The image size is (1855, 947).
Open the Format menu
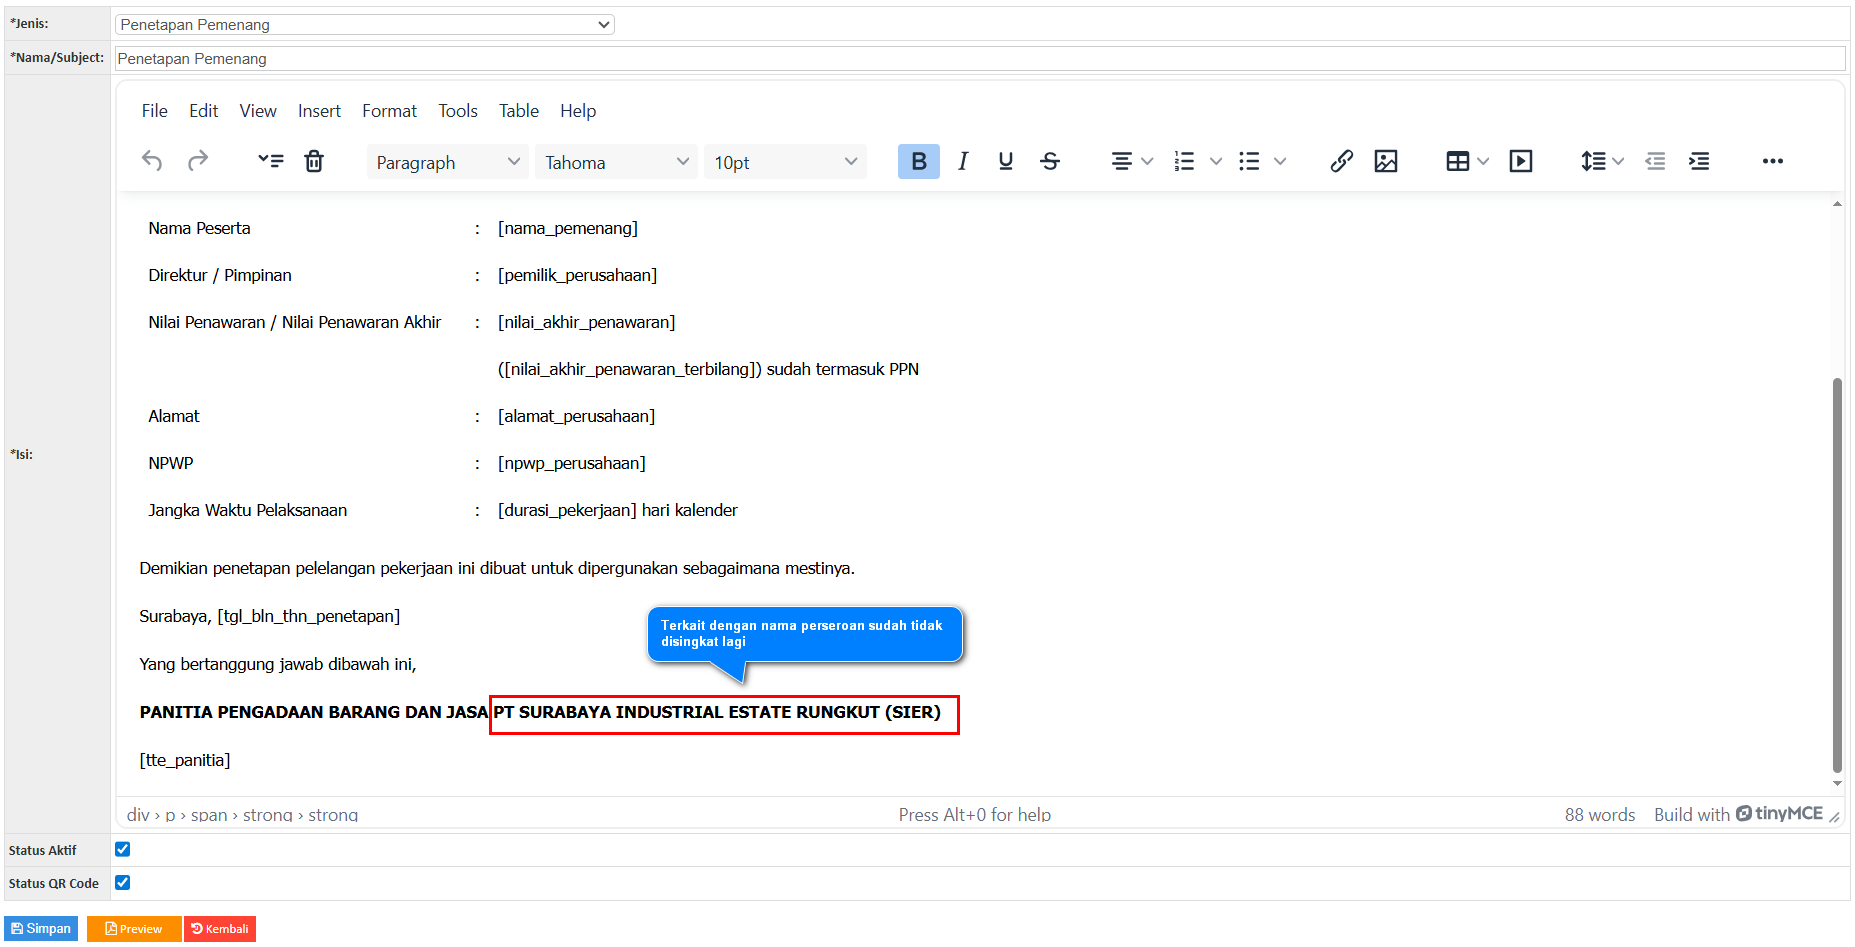(389, 111)
